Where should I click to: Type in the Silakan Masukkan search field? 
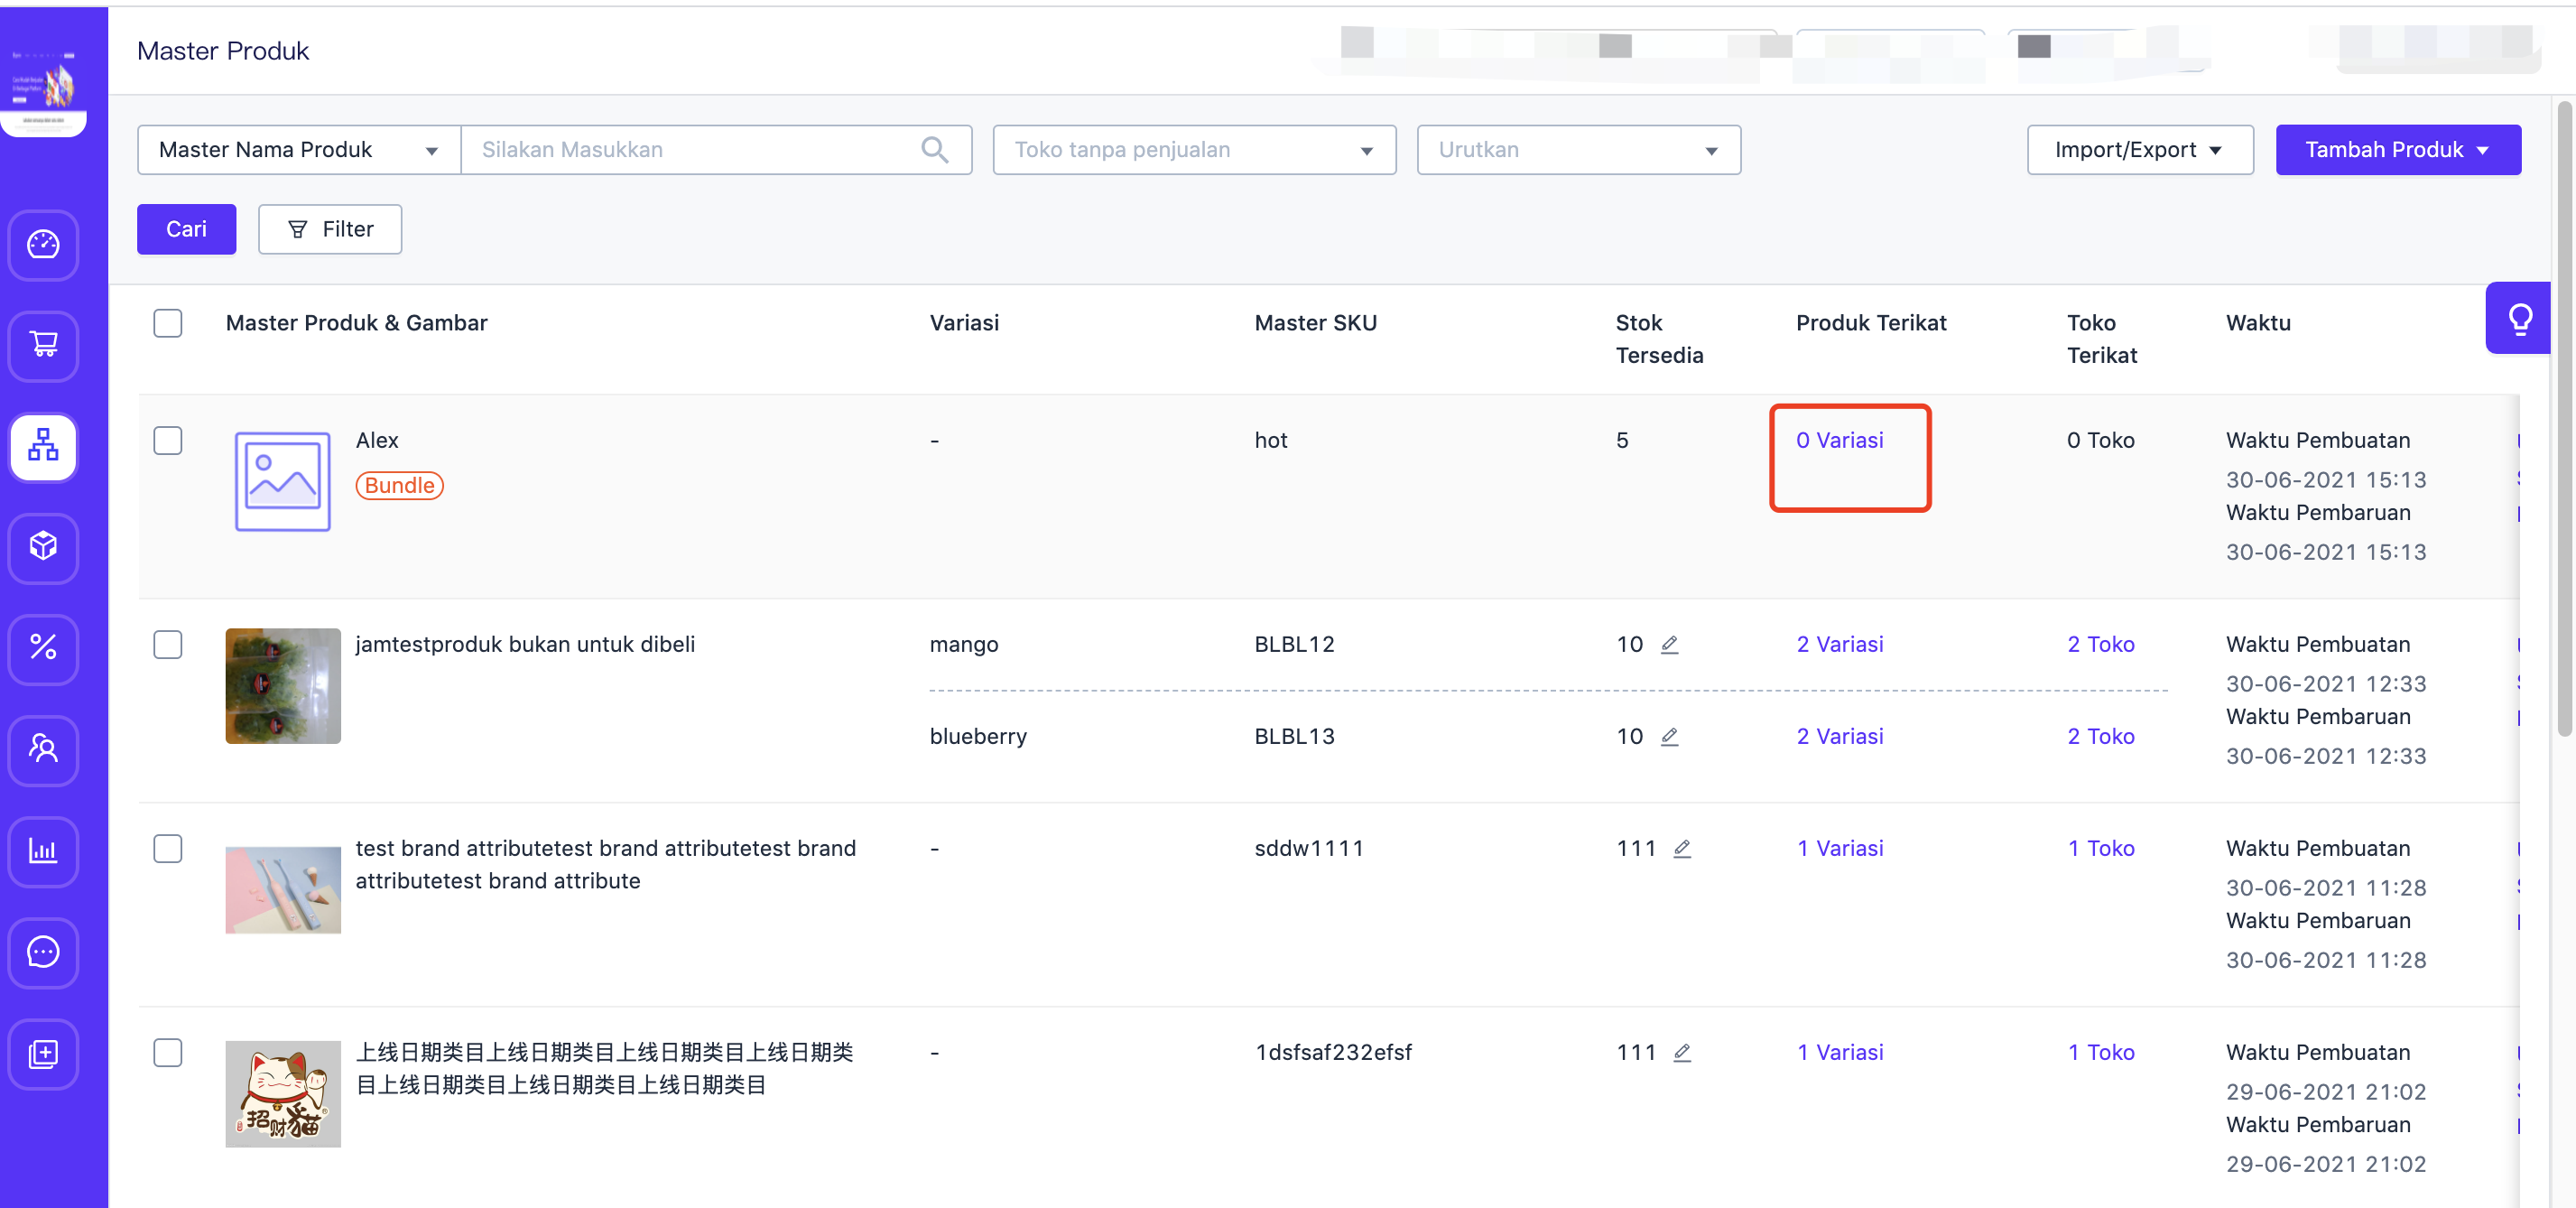click(x=700, y=149)
